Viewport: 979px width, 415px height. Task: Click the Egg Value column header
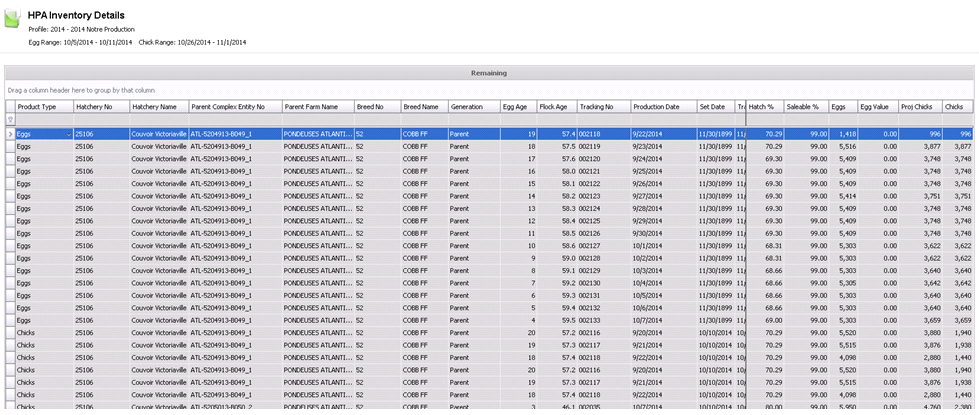coord(878,107)
